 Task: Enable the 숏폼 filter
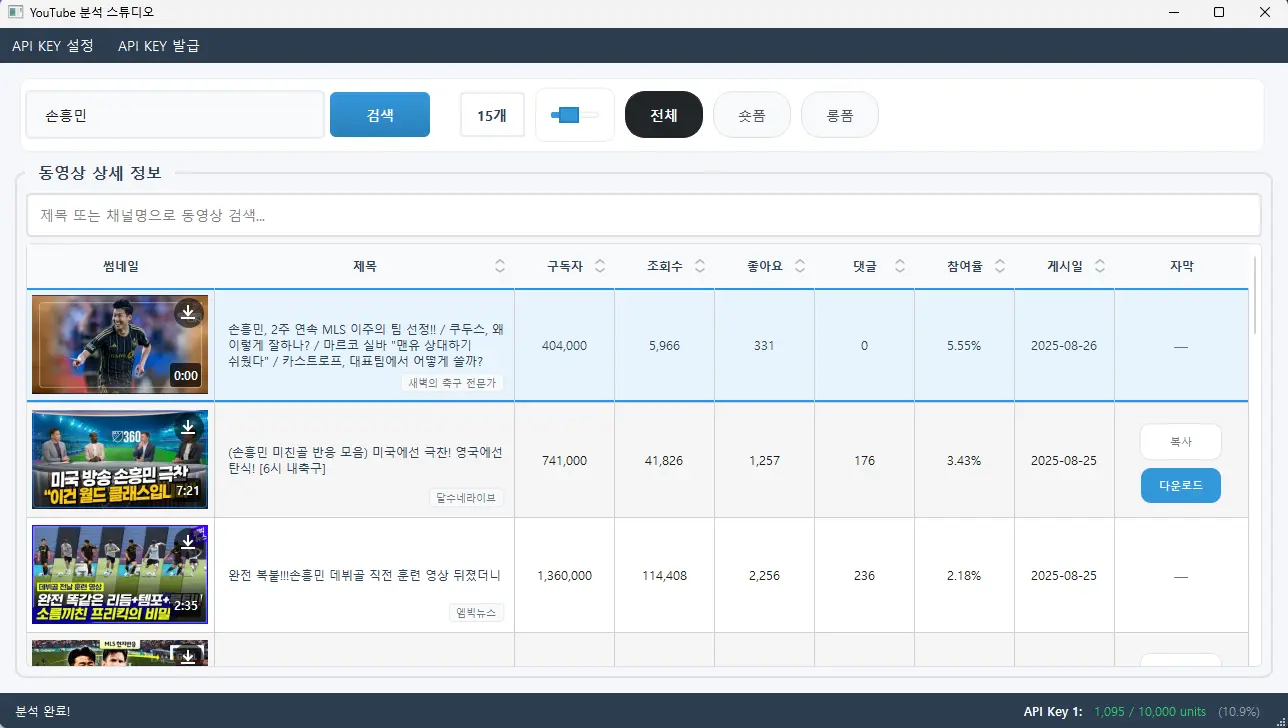tap(752, 114)
